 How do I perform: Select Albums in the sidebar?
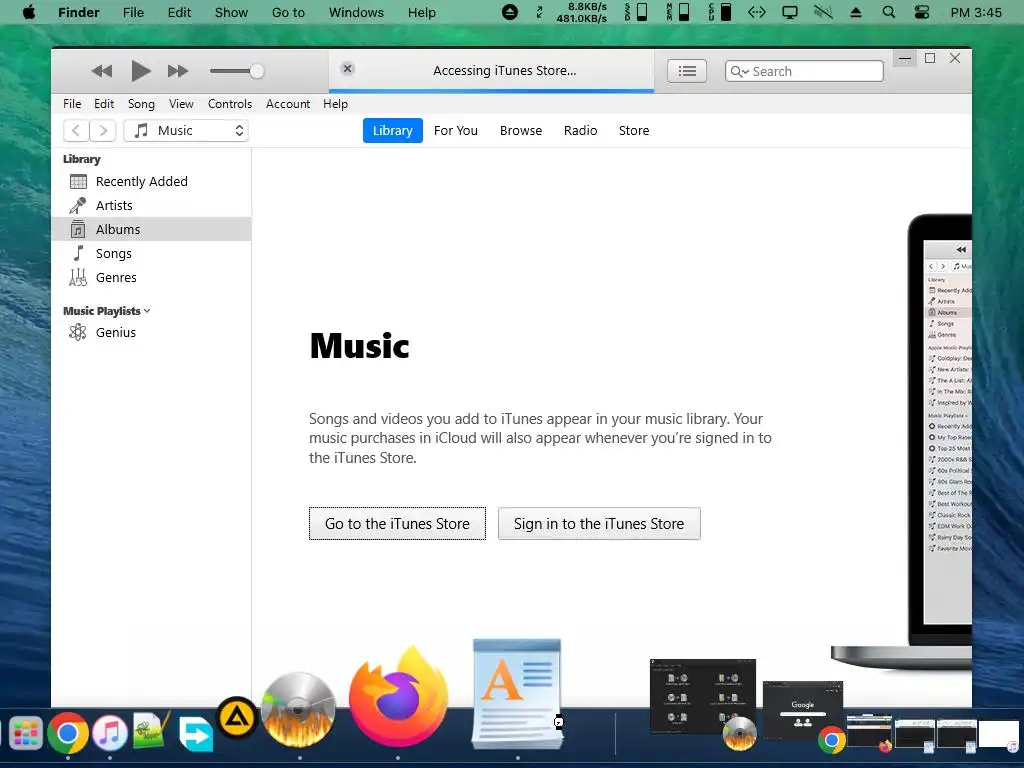click(x=151, y=229)
